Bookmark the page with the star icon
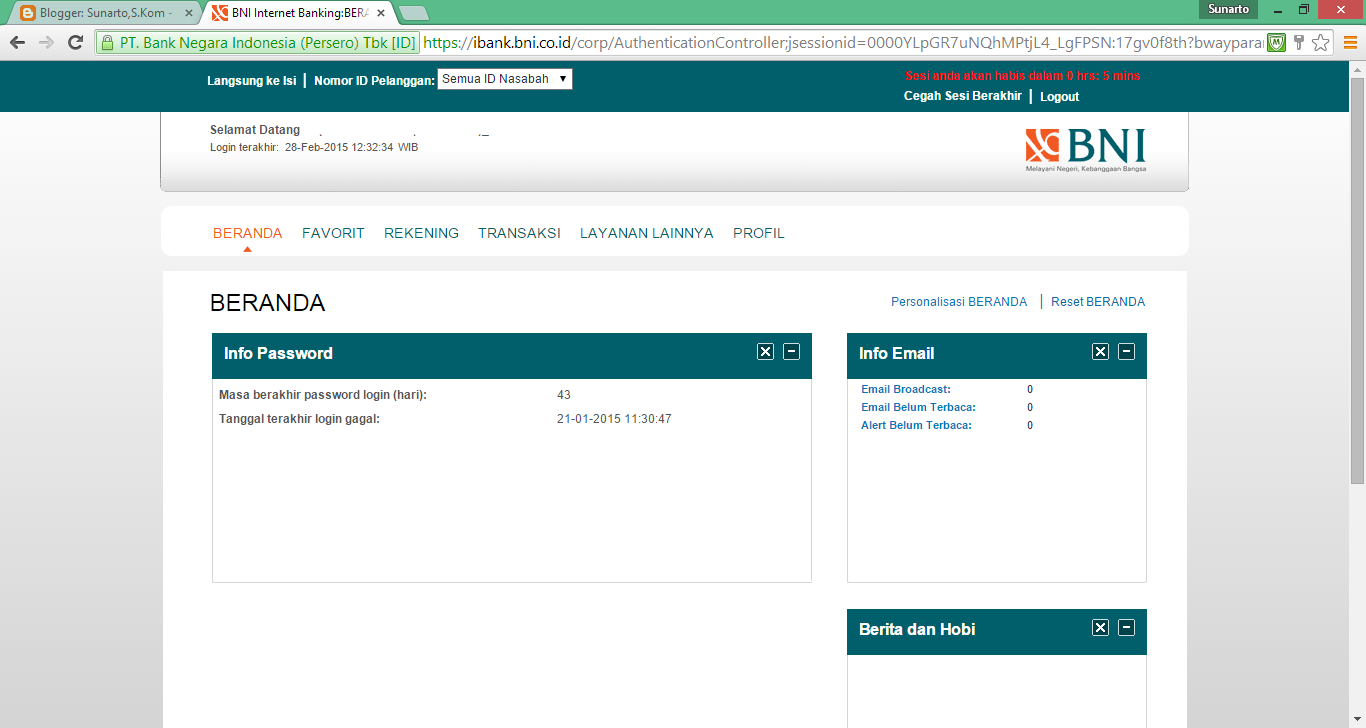Screen dimensions: 1366x728 pyautogui.click(x=1320, y=42)
